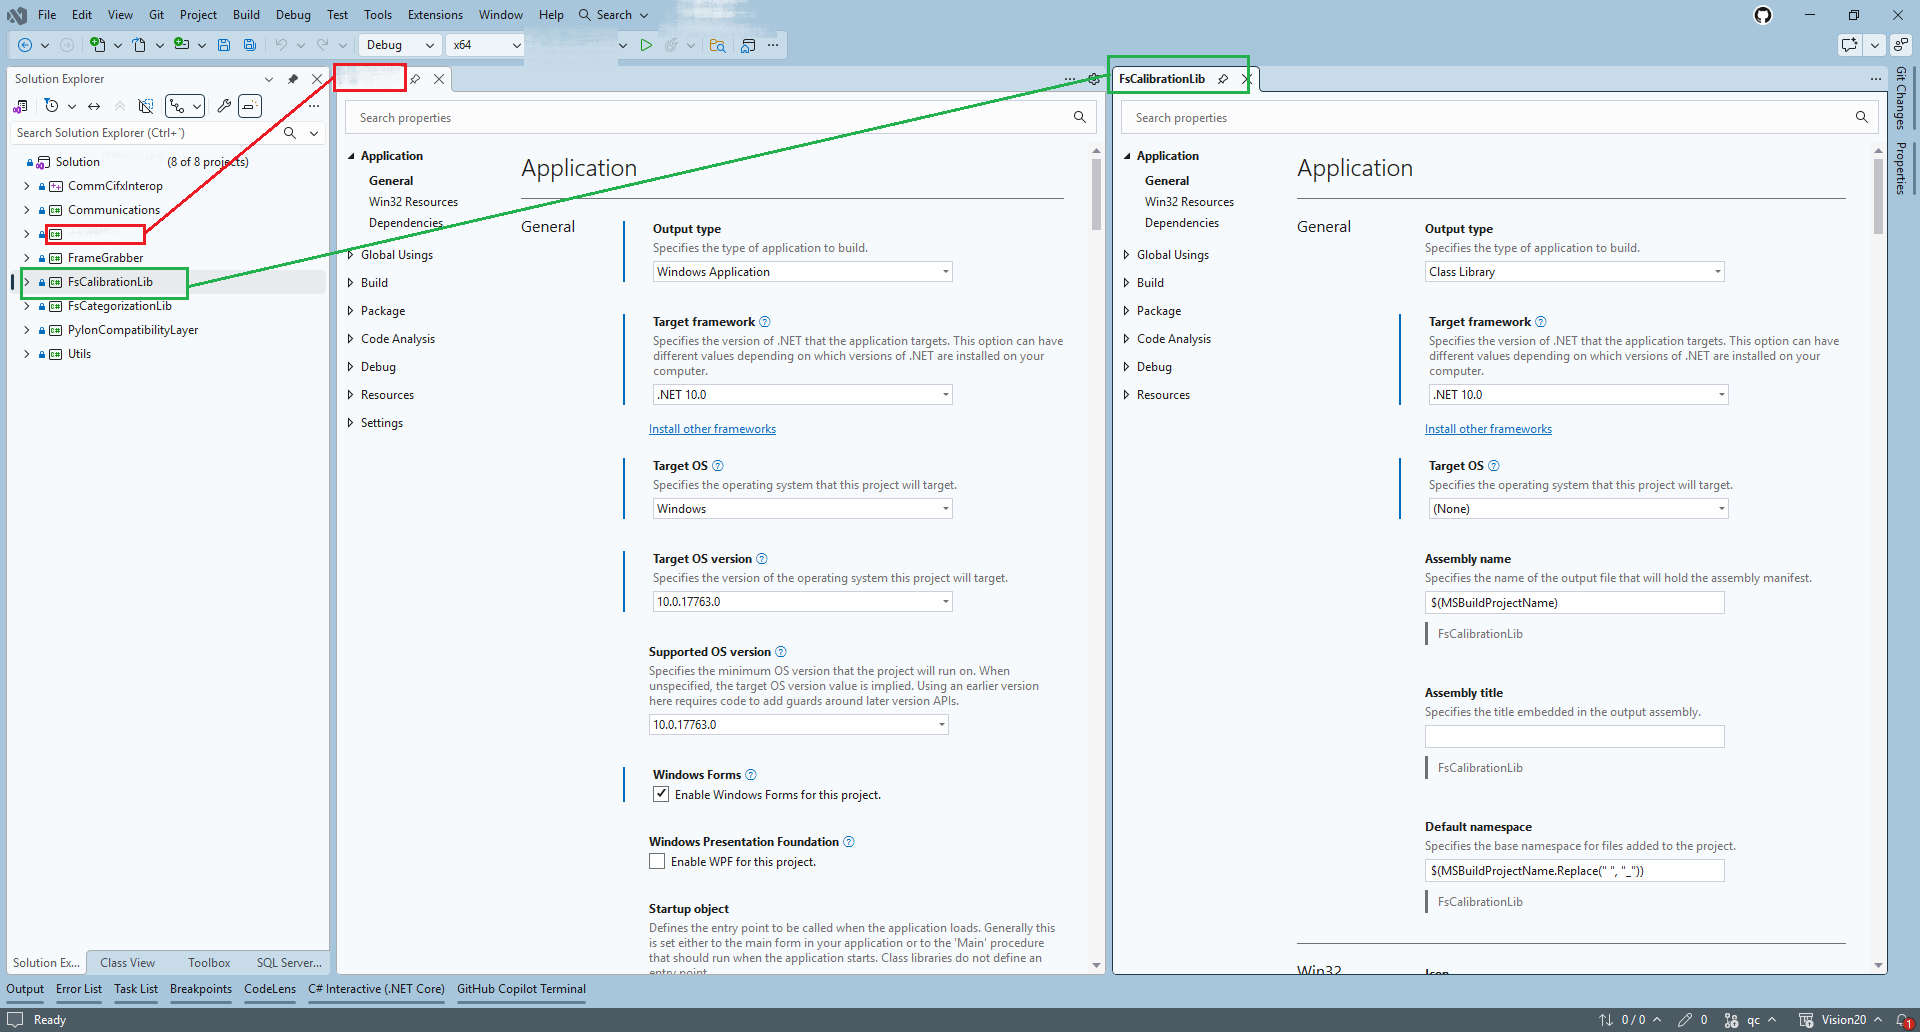Viewport: 1920px width, 1032px height.
Task: Open the Build menu
Action: [x=246, y=15]
